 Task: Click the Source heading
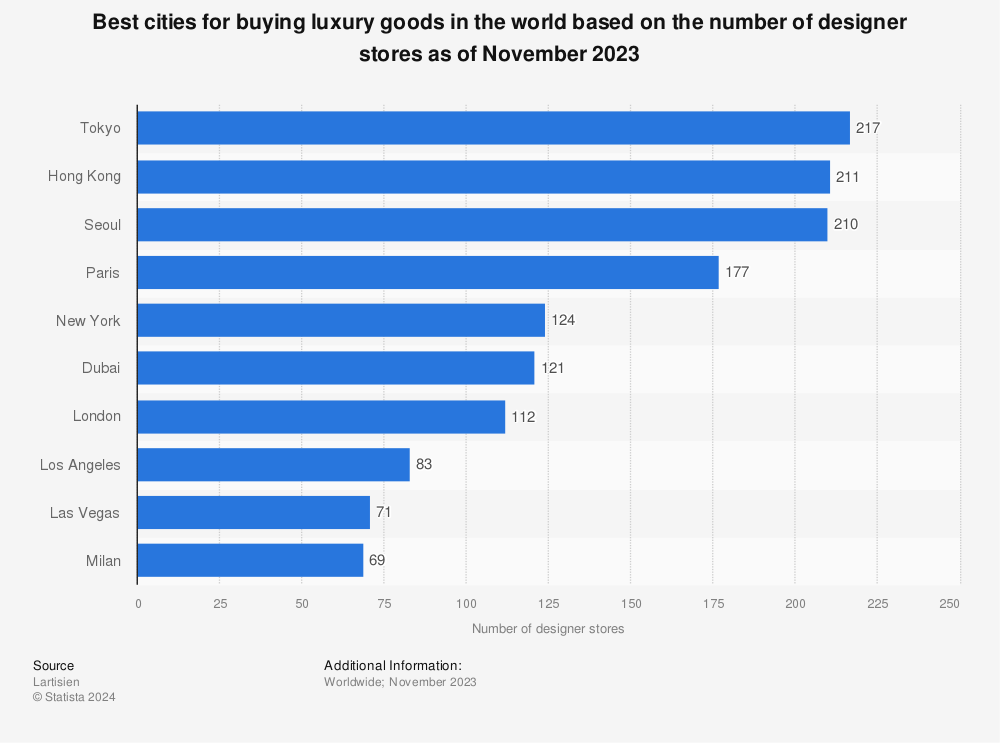coord(53,665)
